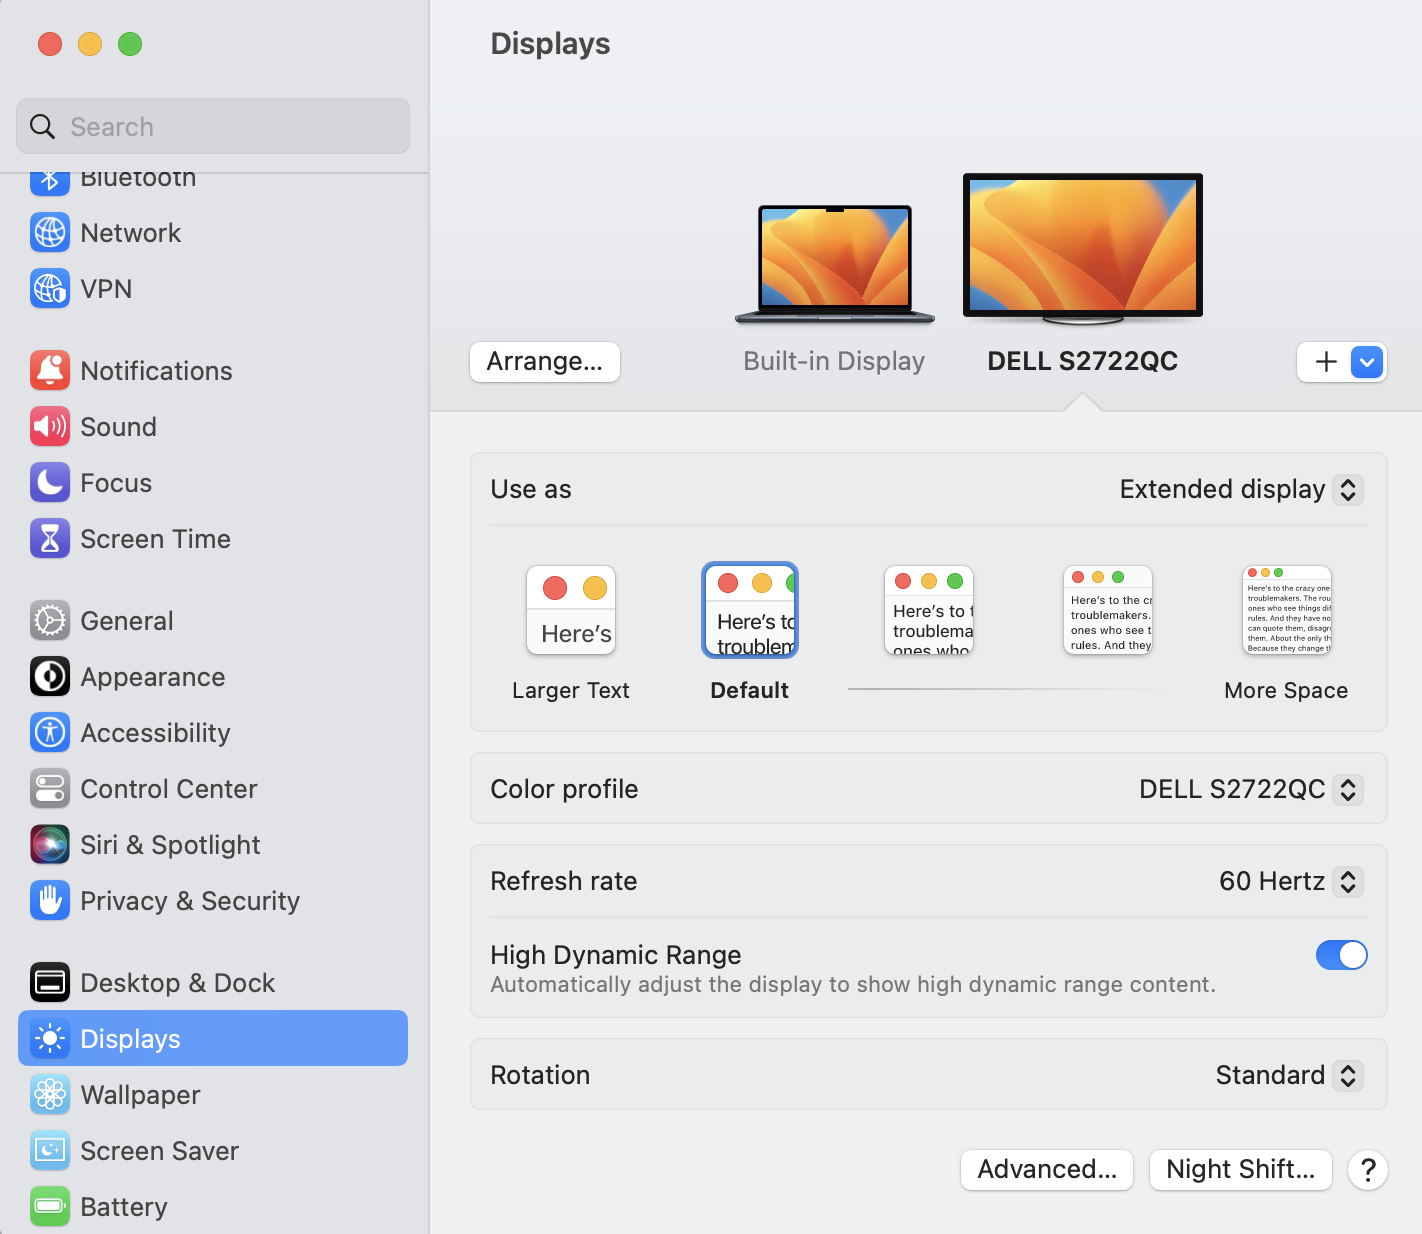Click the green zoom window button
Viewport: 1422px width, 1234px height.
130,44
